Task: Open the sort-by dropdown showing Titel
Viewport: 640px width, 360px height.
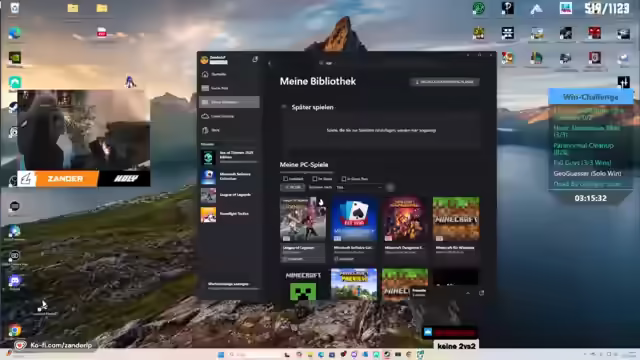Action: click(359, 187)
